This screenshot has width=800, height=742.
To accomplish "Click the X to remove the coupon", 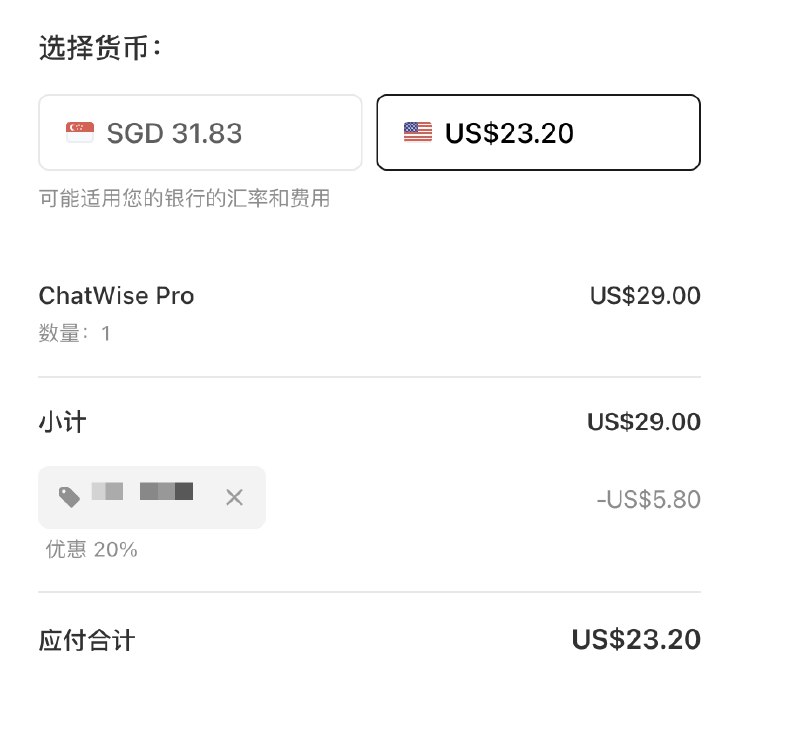I will (x=235, y=497).
